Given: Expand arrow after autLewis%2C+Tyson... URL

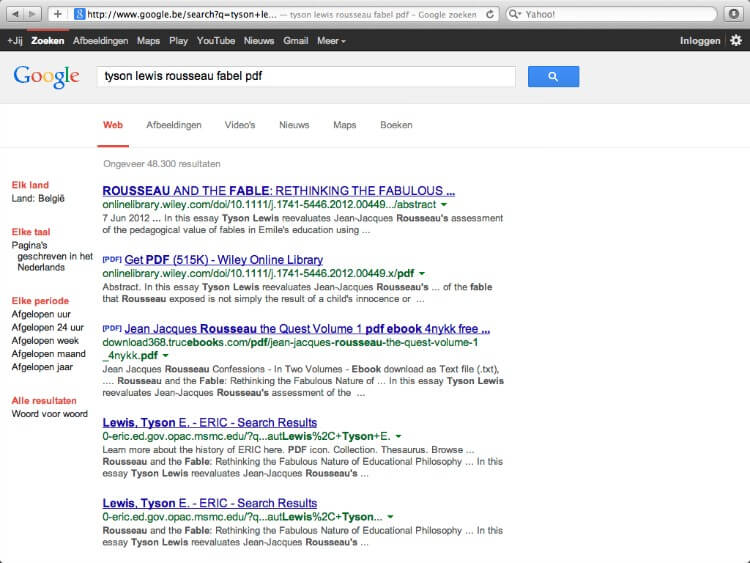Looking at the screenshot, I should click(x=390, y=517).
